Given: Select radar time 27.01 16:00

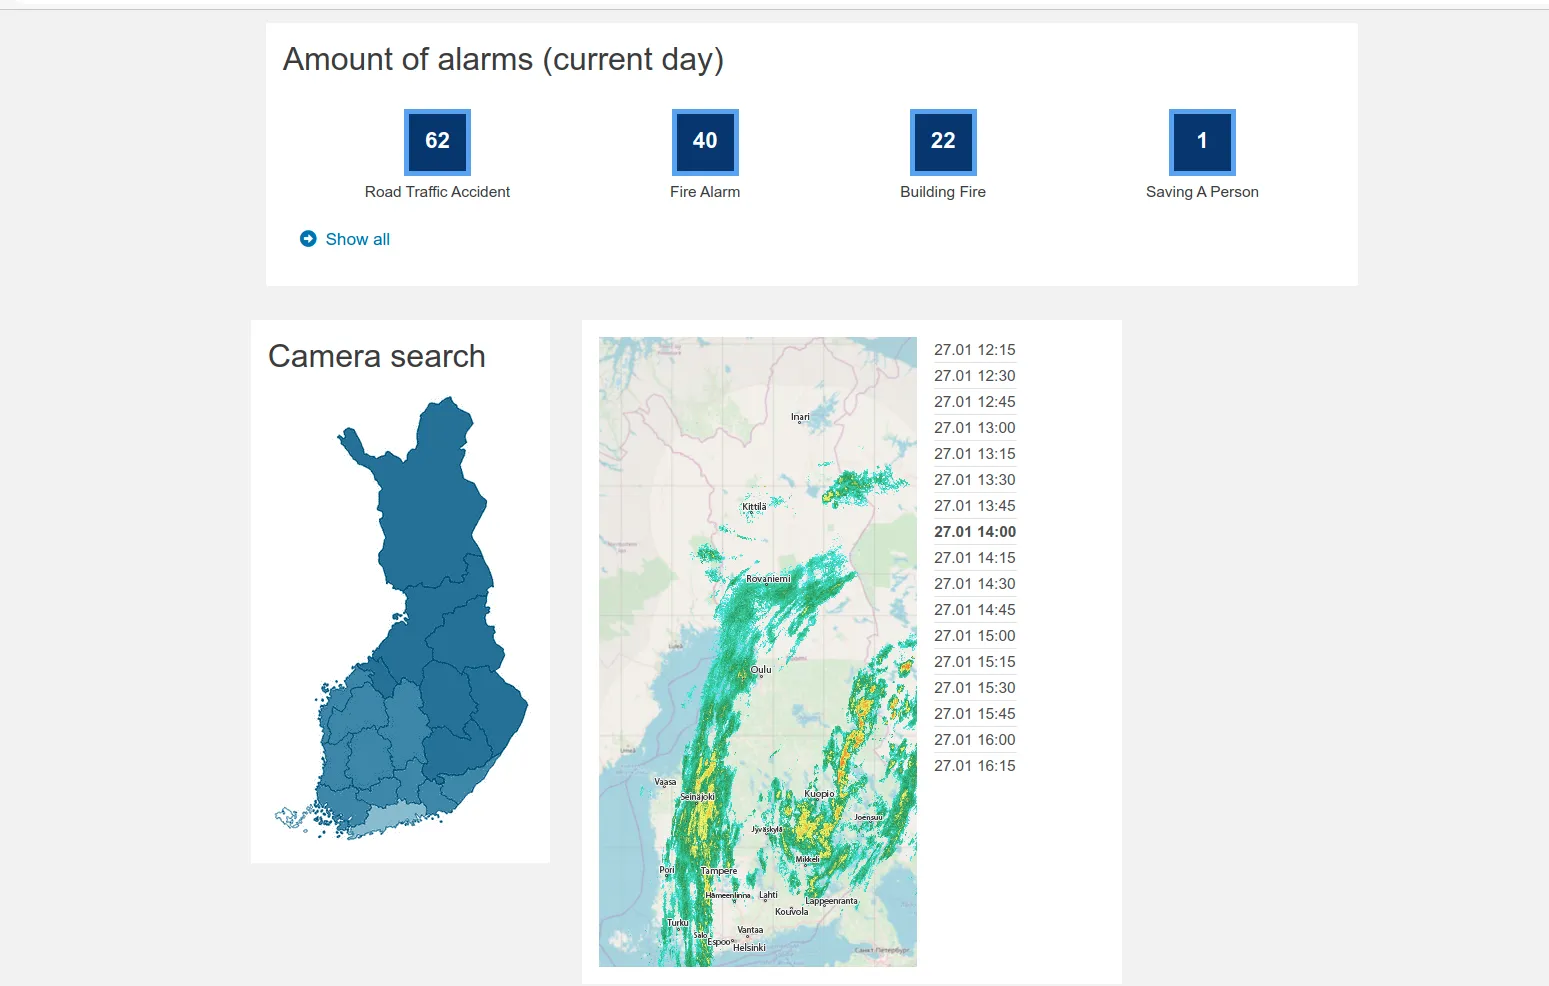Looking at the screenshot, I should pos(975,740).
